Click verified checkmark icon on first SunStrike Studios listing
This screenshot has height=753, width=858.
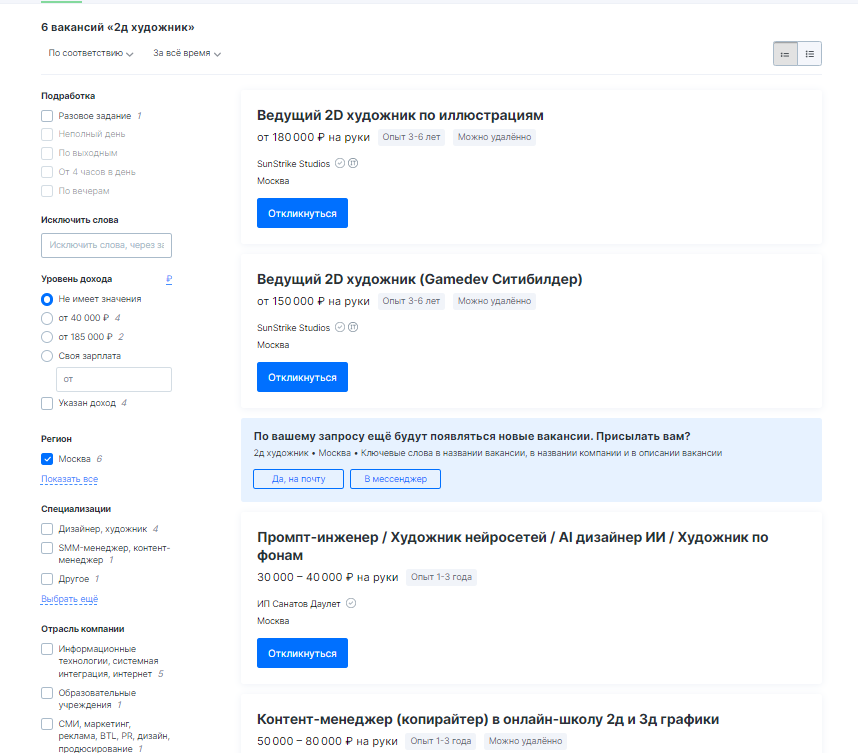coord(340,164)
